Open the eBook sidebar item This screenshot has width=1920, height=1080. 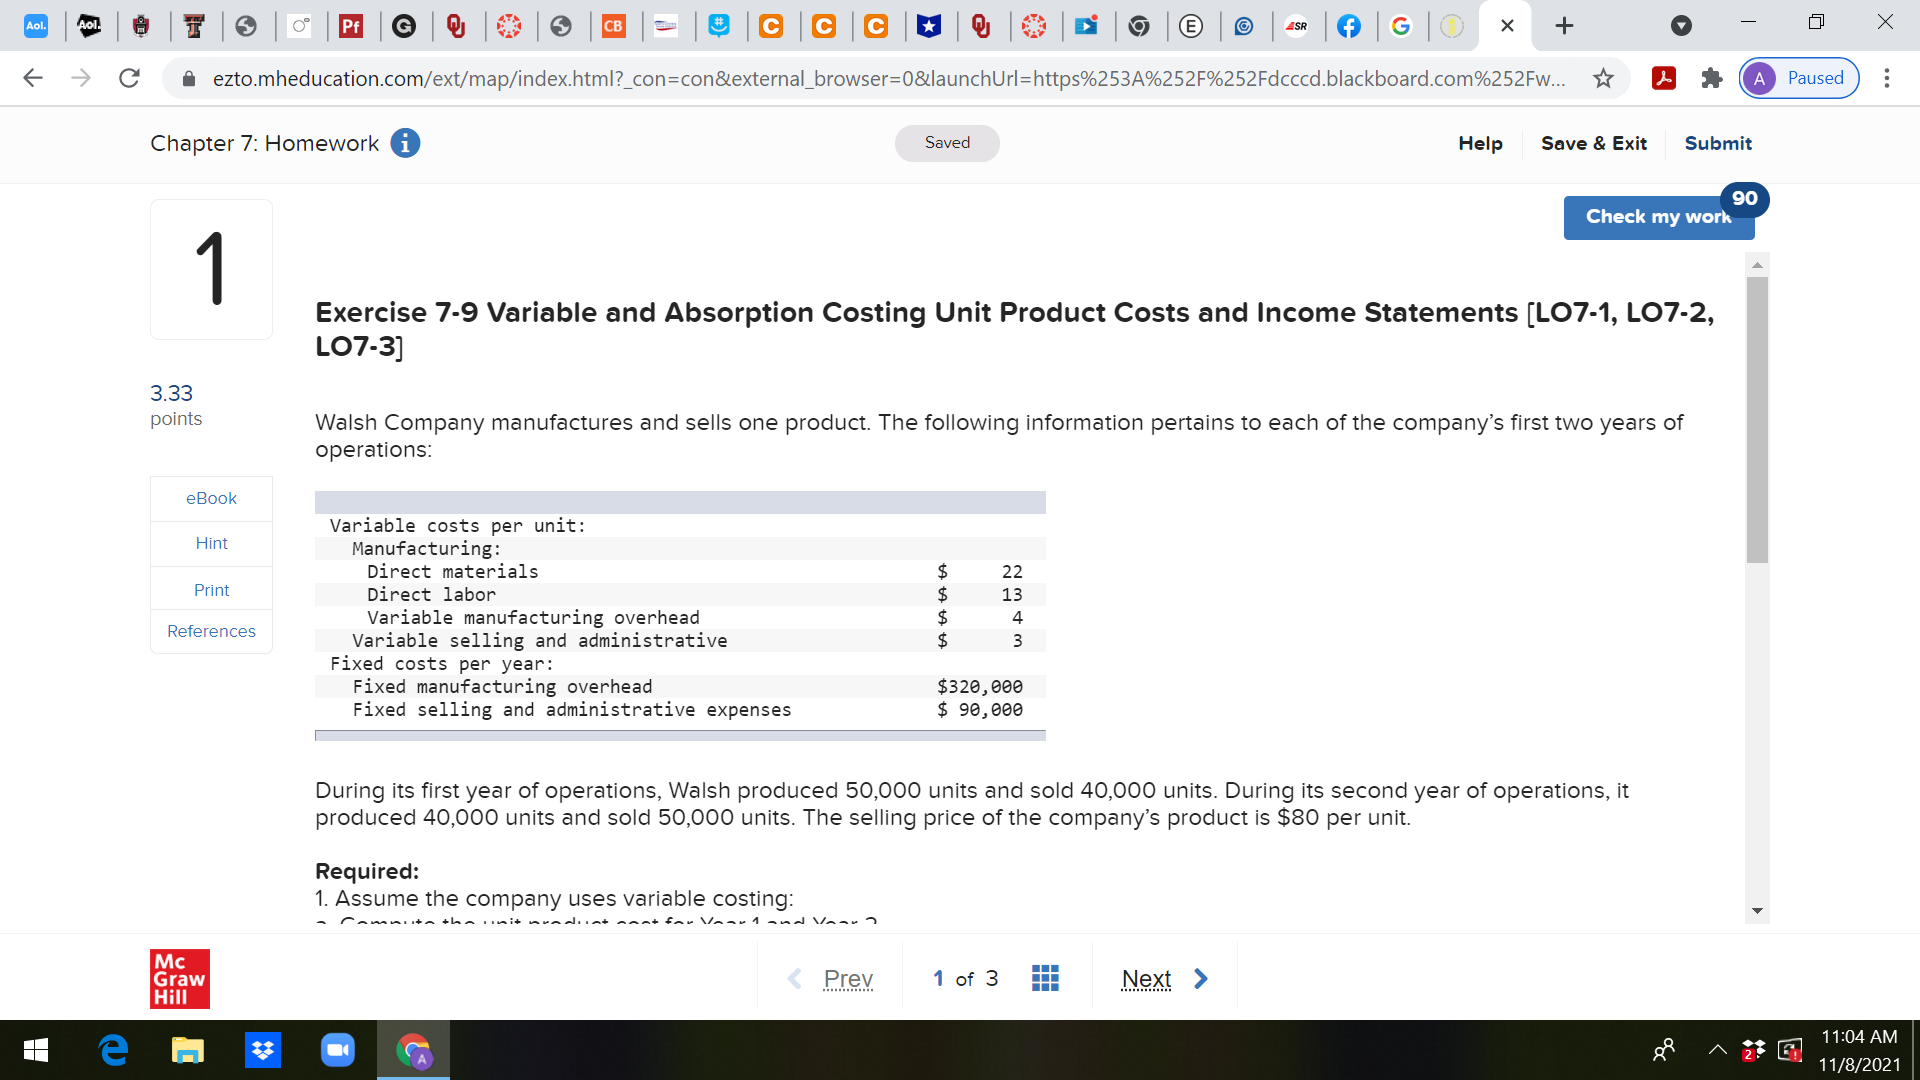pyautogui.click(x=211, y=498)
